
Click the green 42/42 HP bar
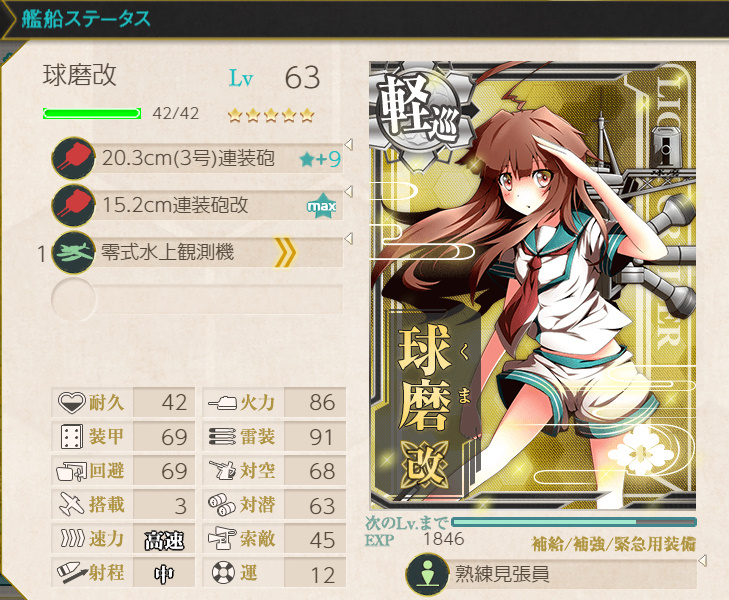[x=92, y=113]
